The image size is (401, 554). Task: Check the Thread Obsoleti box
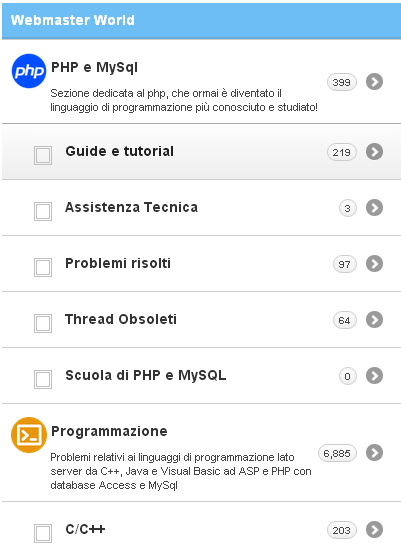click(43, 323)
